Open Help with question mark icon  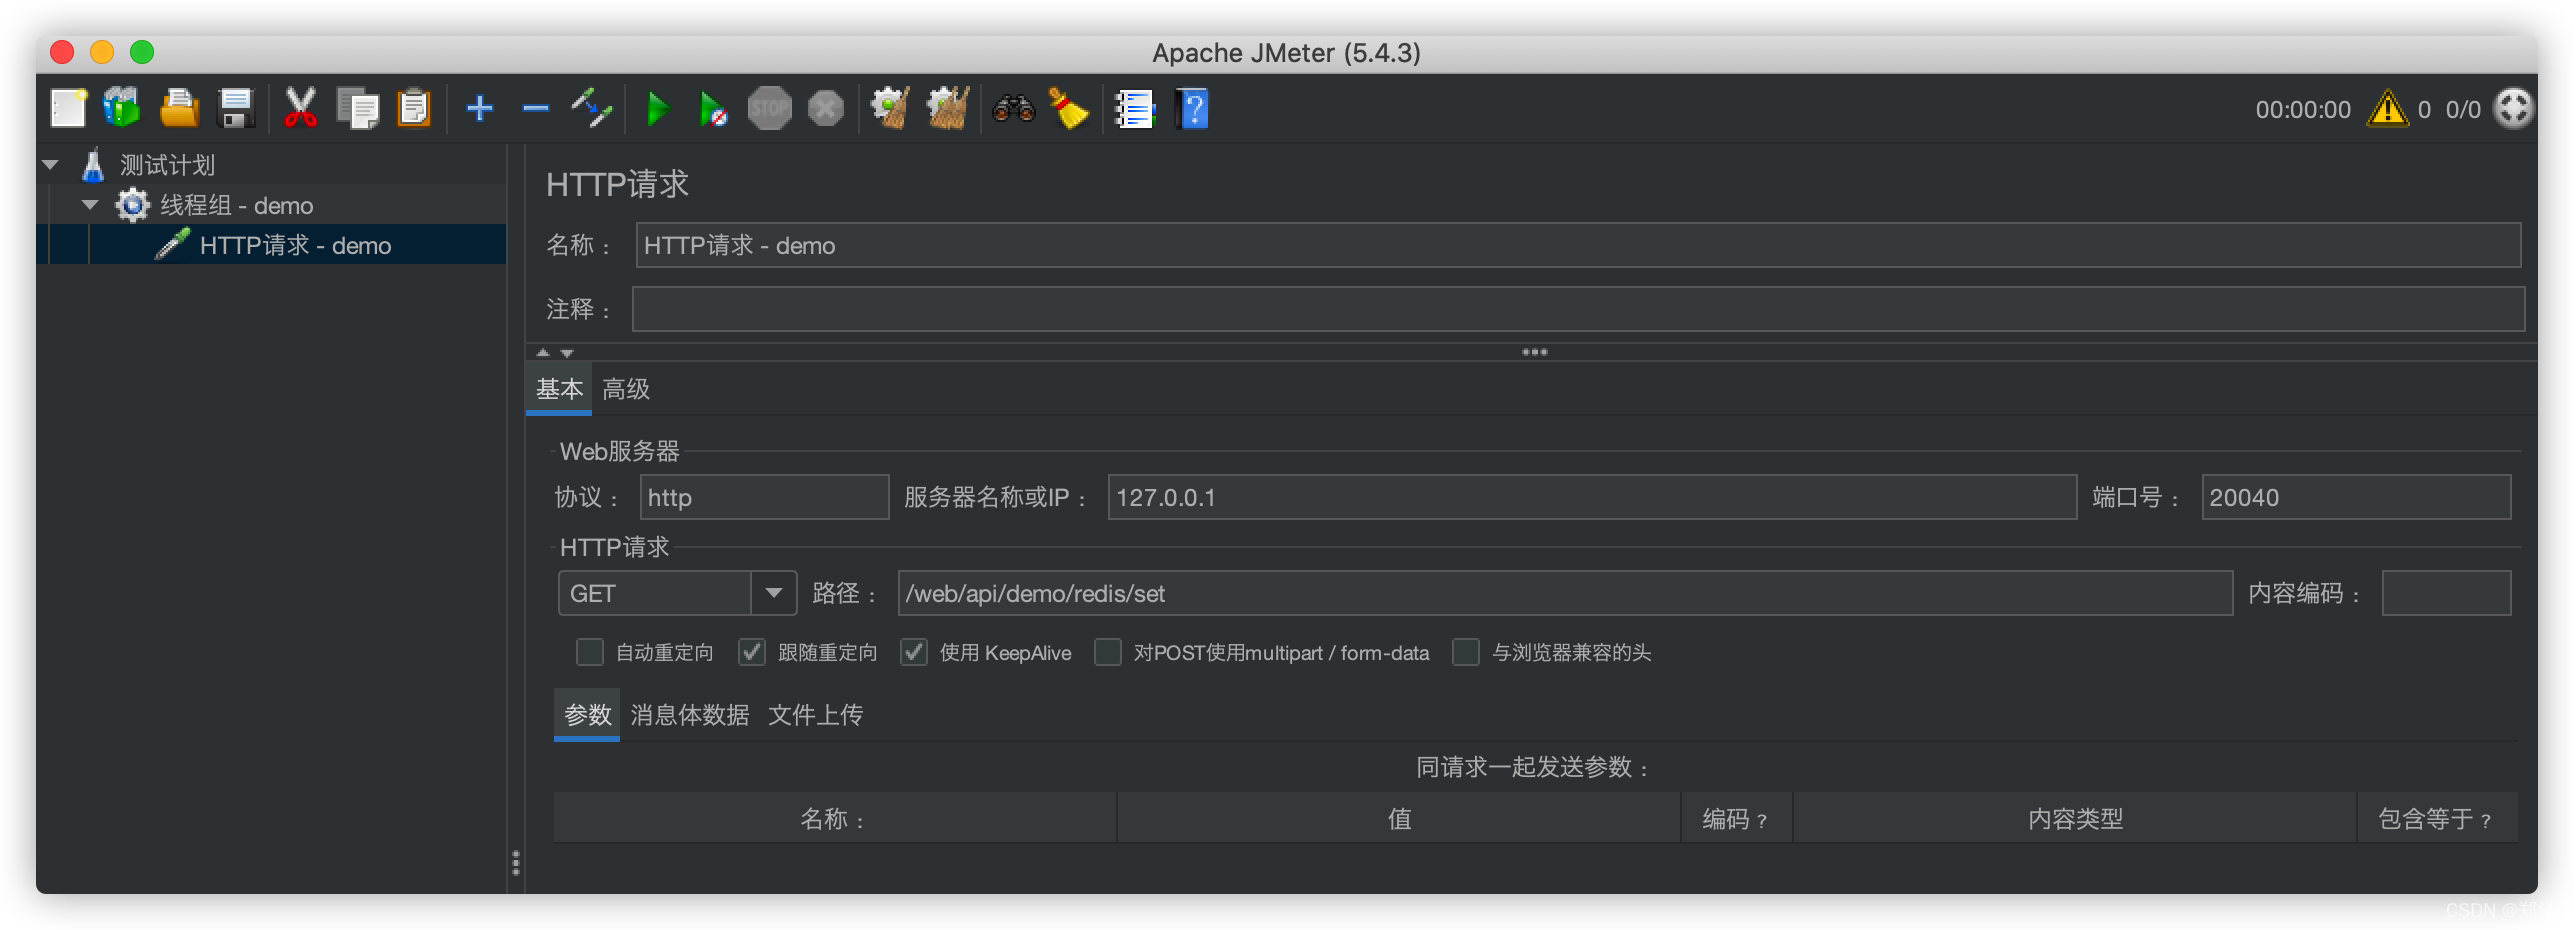coord(1192,108)
